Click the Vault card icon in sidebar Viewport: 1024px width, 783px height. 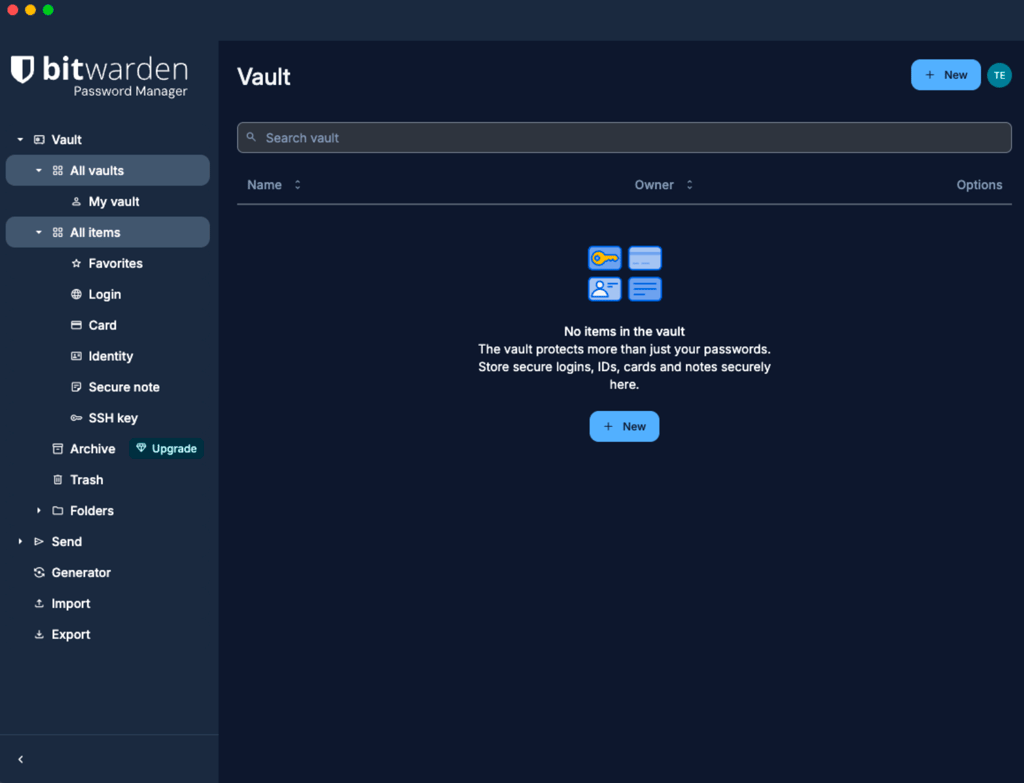pyautogui.click(x=39, y=140)
